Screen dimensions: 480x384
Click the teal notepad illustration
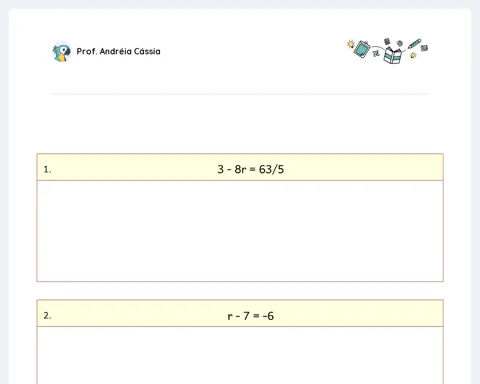[x=362, y=49]
